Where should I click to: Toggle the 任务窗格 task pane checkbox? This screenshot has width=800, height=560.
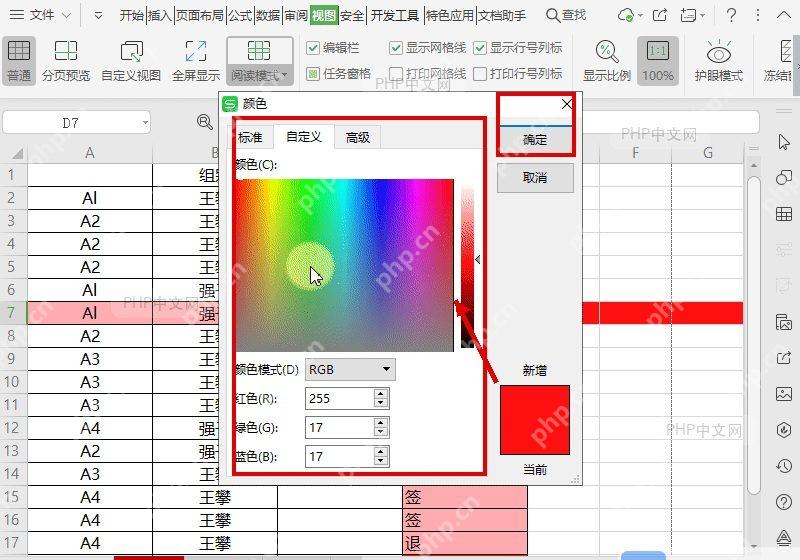point(312,74)
